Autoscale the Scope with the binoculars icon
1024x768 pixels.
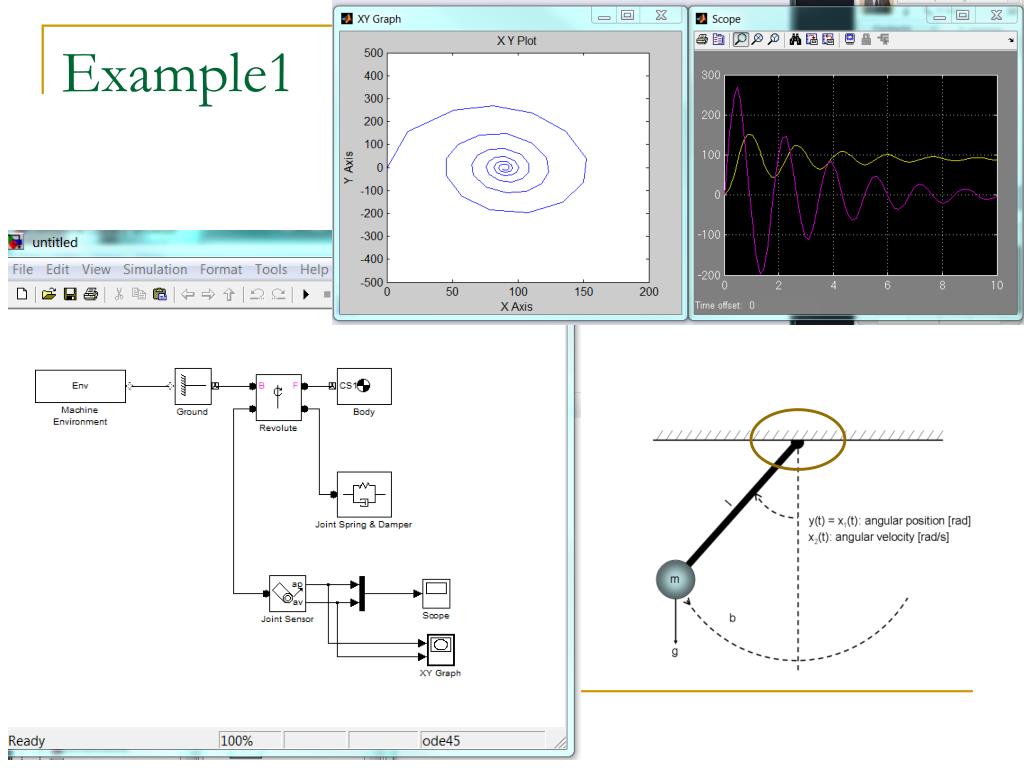pyautogui.click(x=795, y=39)
